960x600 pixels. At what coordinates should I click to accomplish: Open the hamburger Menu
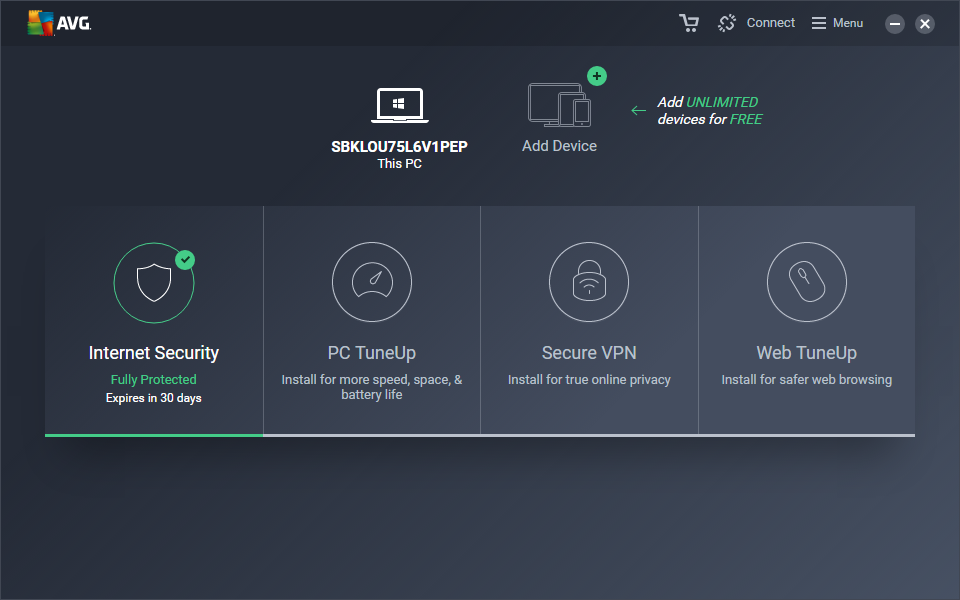837,23
